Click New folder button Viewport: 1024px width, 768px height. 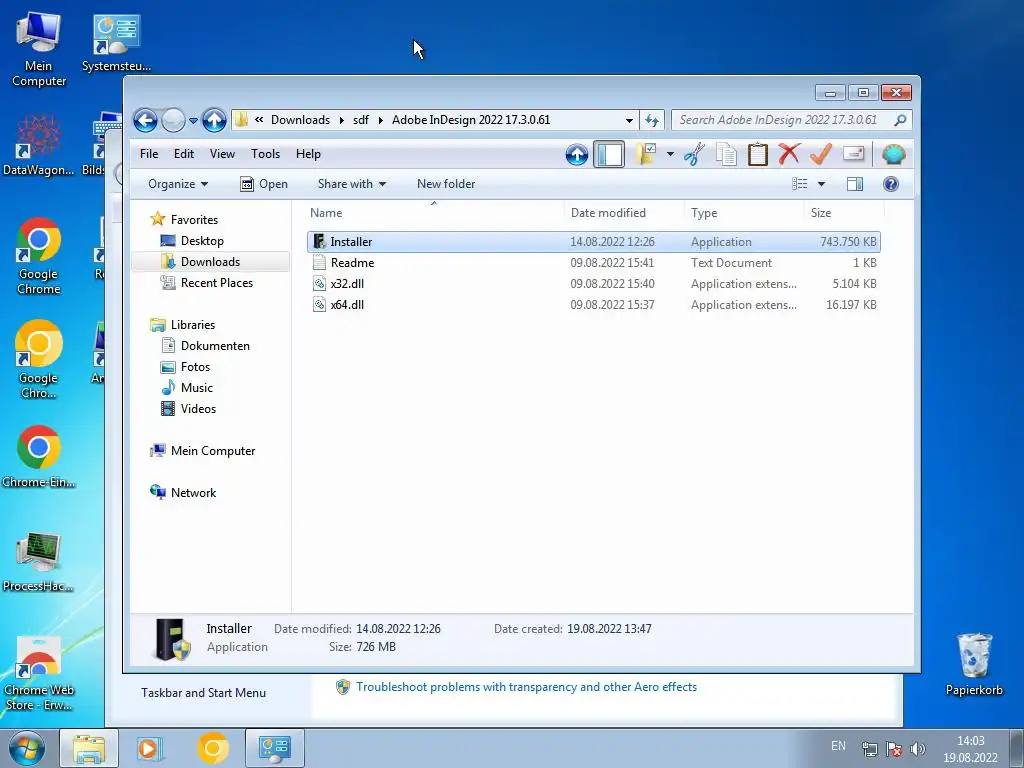coord(446,184)
